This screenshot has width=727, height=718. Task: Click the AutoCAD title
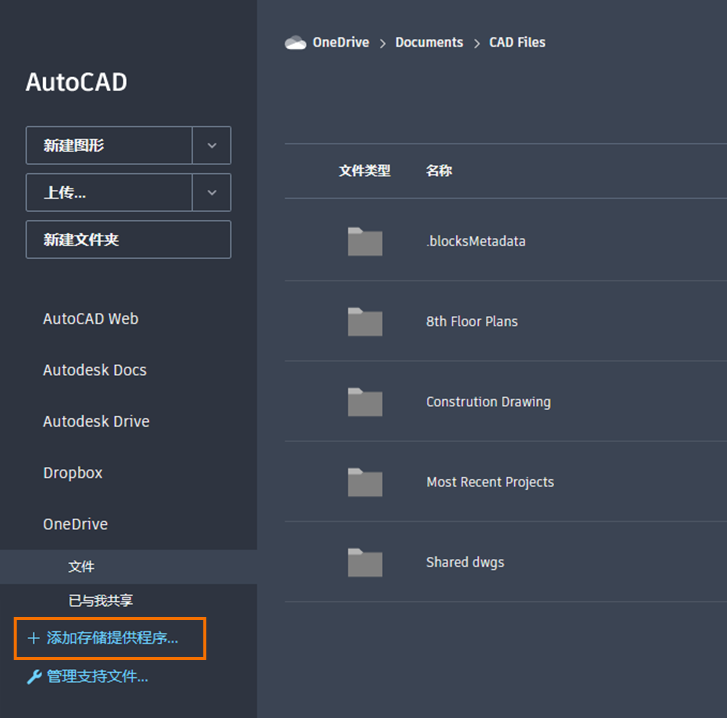pos(77,83)
